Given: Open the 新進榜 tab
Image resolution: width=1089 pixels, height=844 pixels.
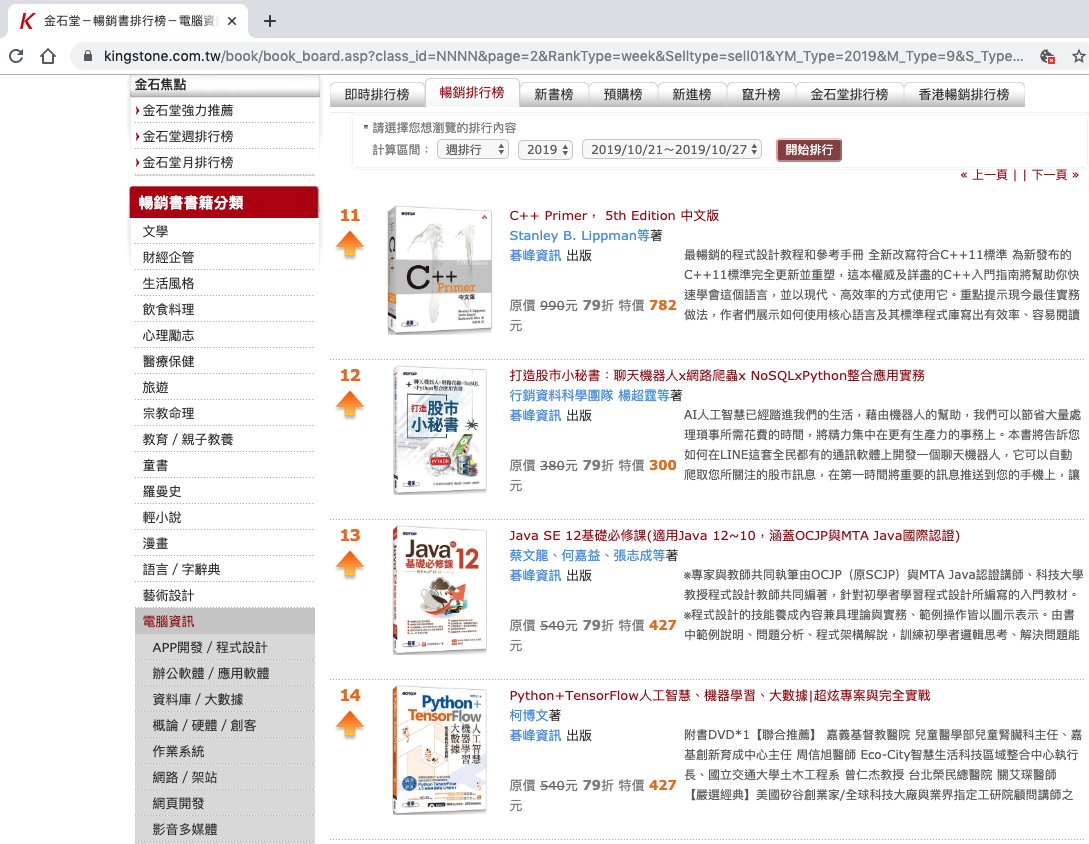Looking at the screenshot, I should [692, 94].
